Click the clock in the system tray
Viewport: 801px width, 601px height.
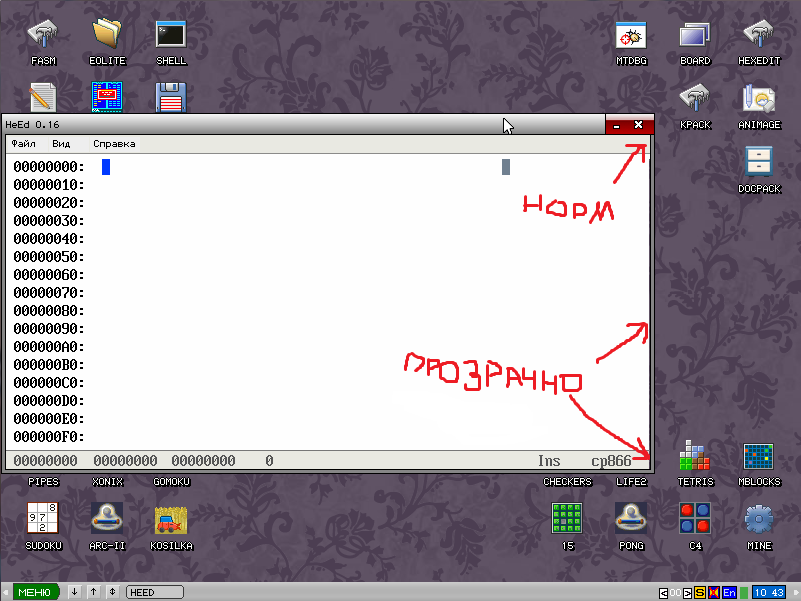coord(770,592)
